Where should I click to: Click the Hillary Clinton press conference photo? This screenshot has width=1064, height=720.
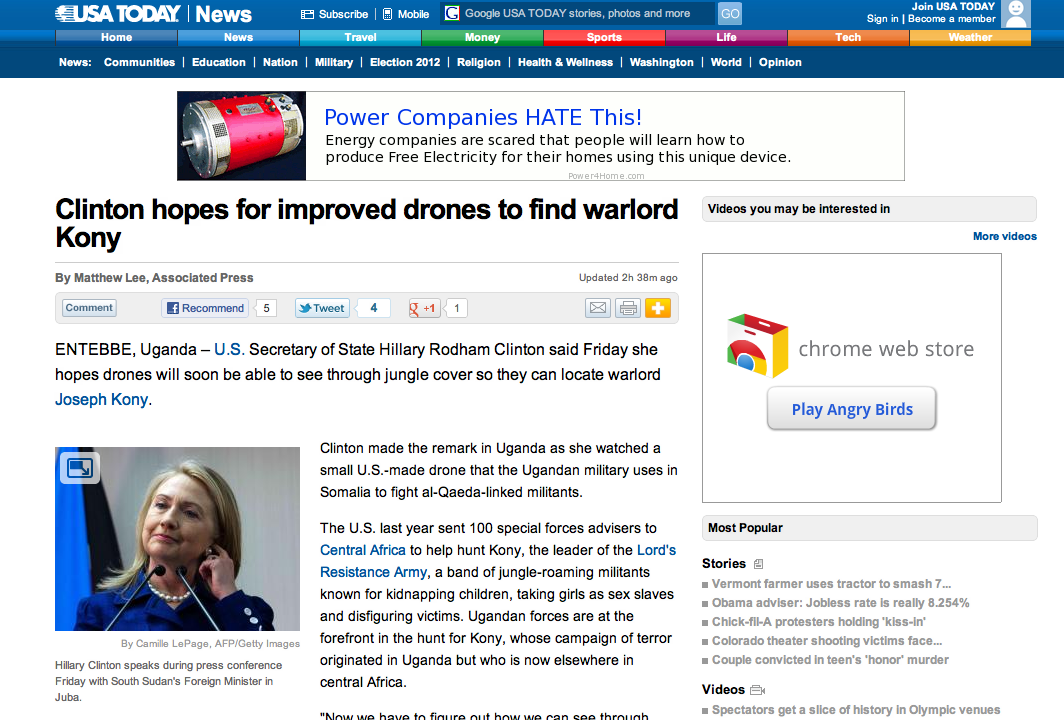(177, 539)
